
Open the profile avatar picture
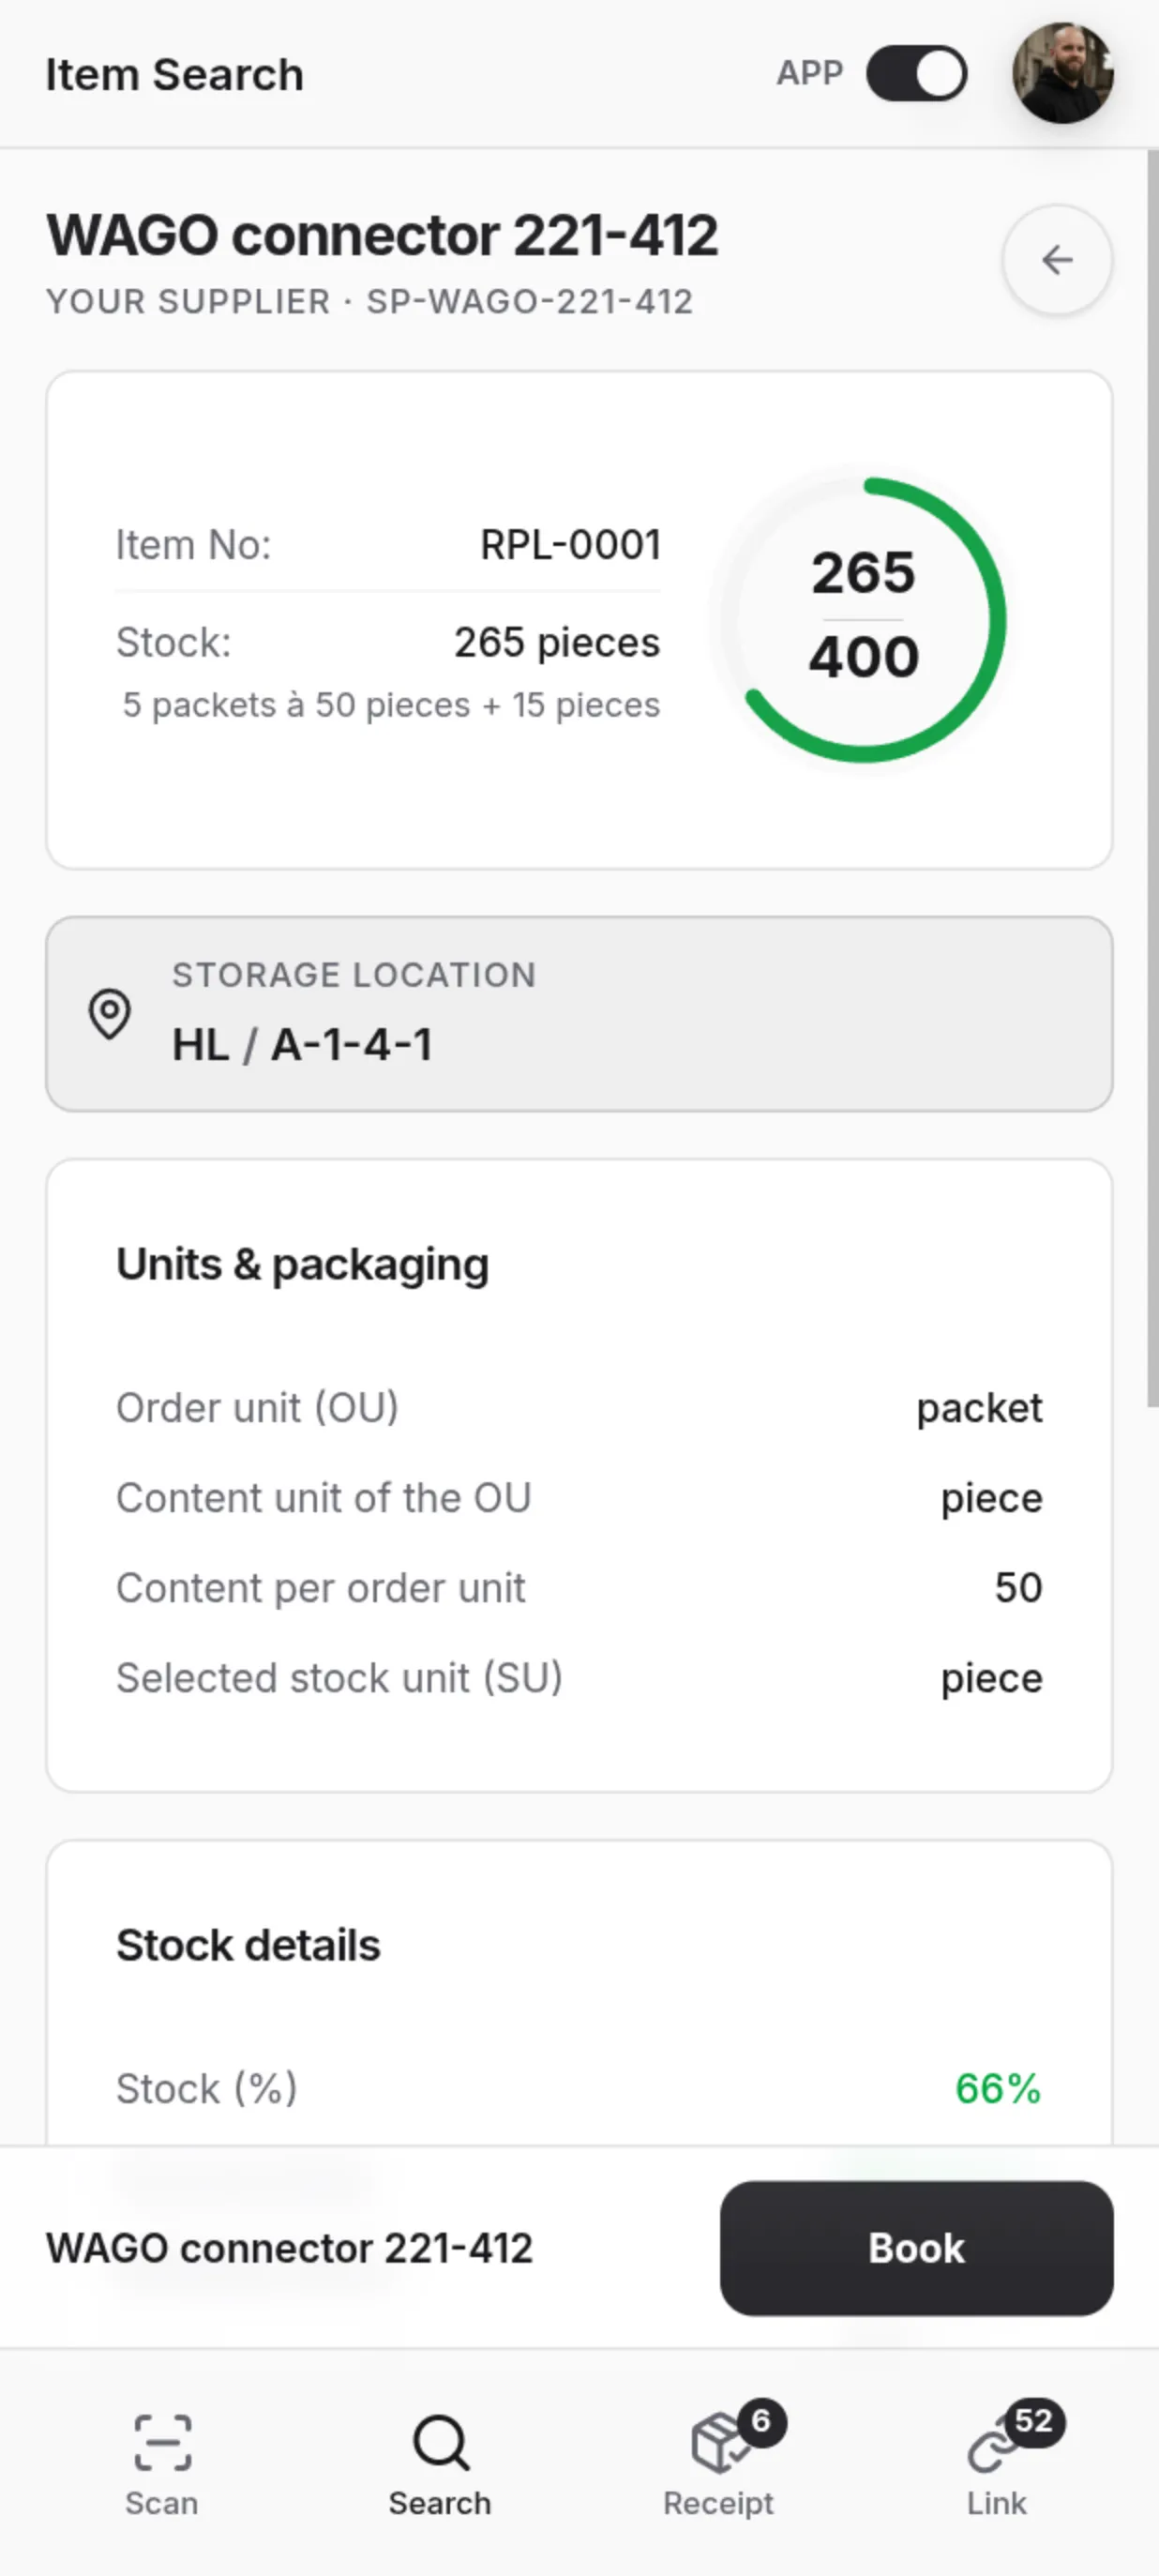pos(1066,73)
